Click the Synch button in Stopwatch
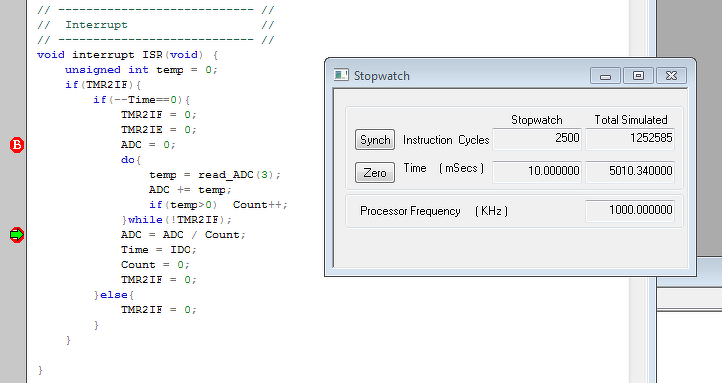The width and height of the screenshot is (722, 383). [x=375, y=139]
